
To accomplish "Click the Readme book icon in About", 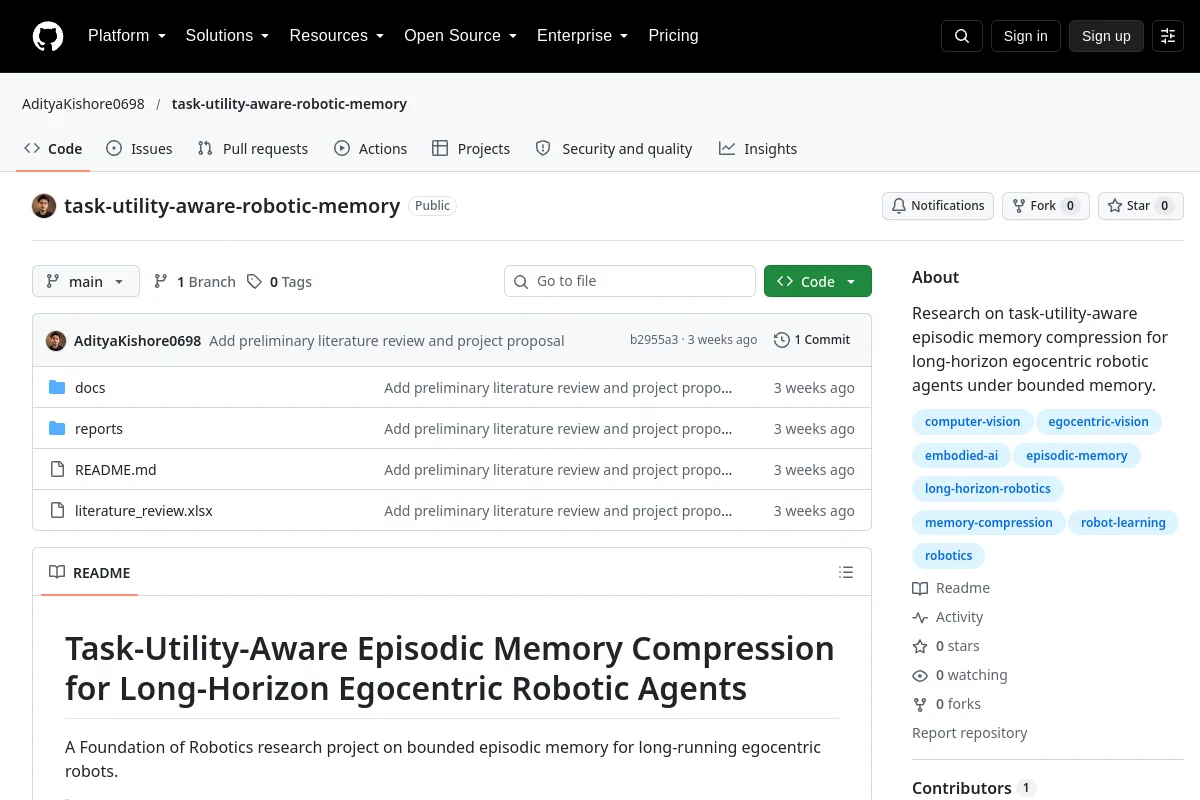I will (x=920, y=589).
